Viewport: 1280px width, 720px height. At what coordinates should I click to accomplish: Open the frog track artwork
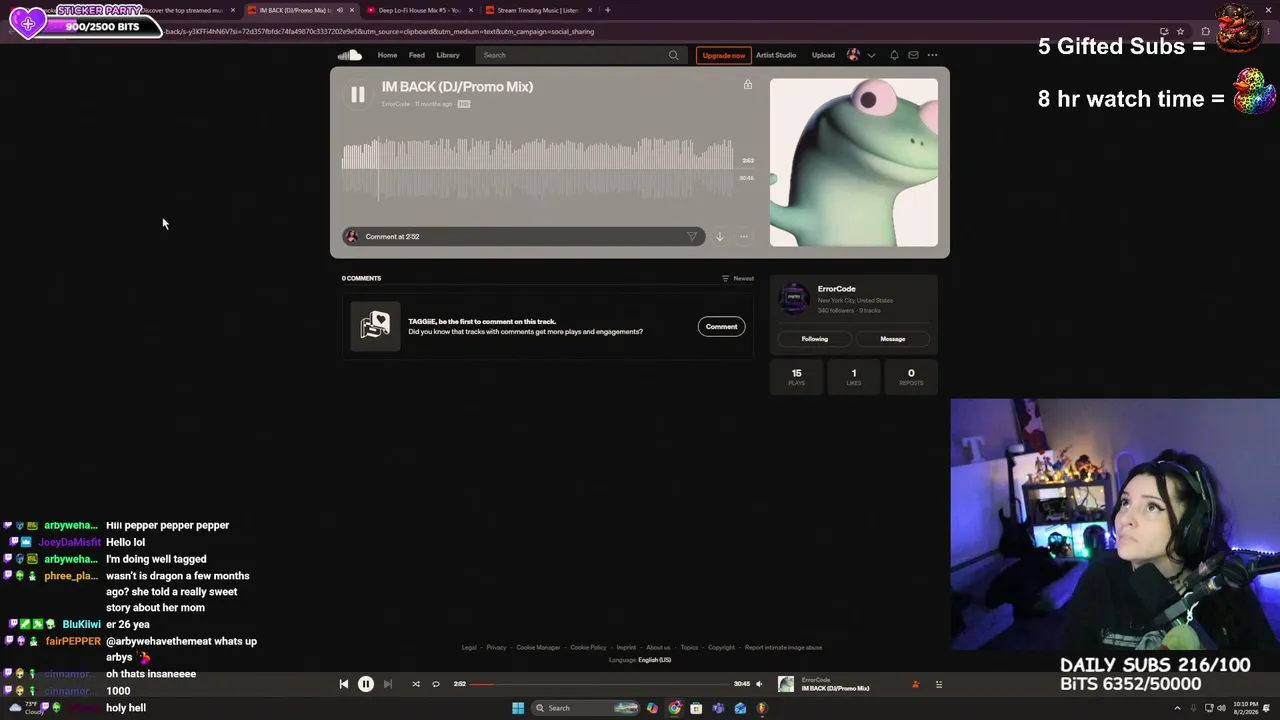(854, 162)
